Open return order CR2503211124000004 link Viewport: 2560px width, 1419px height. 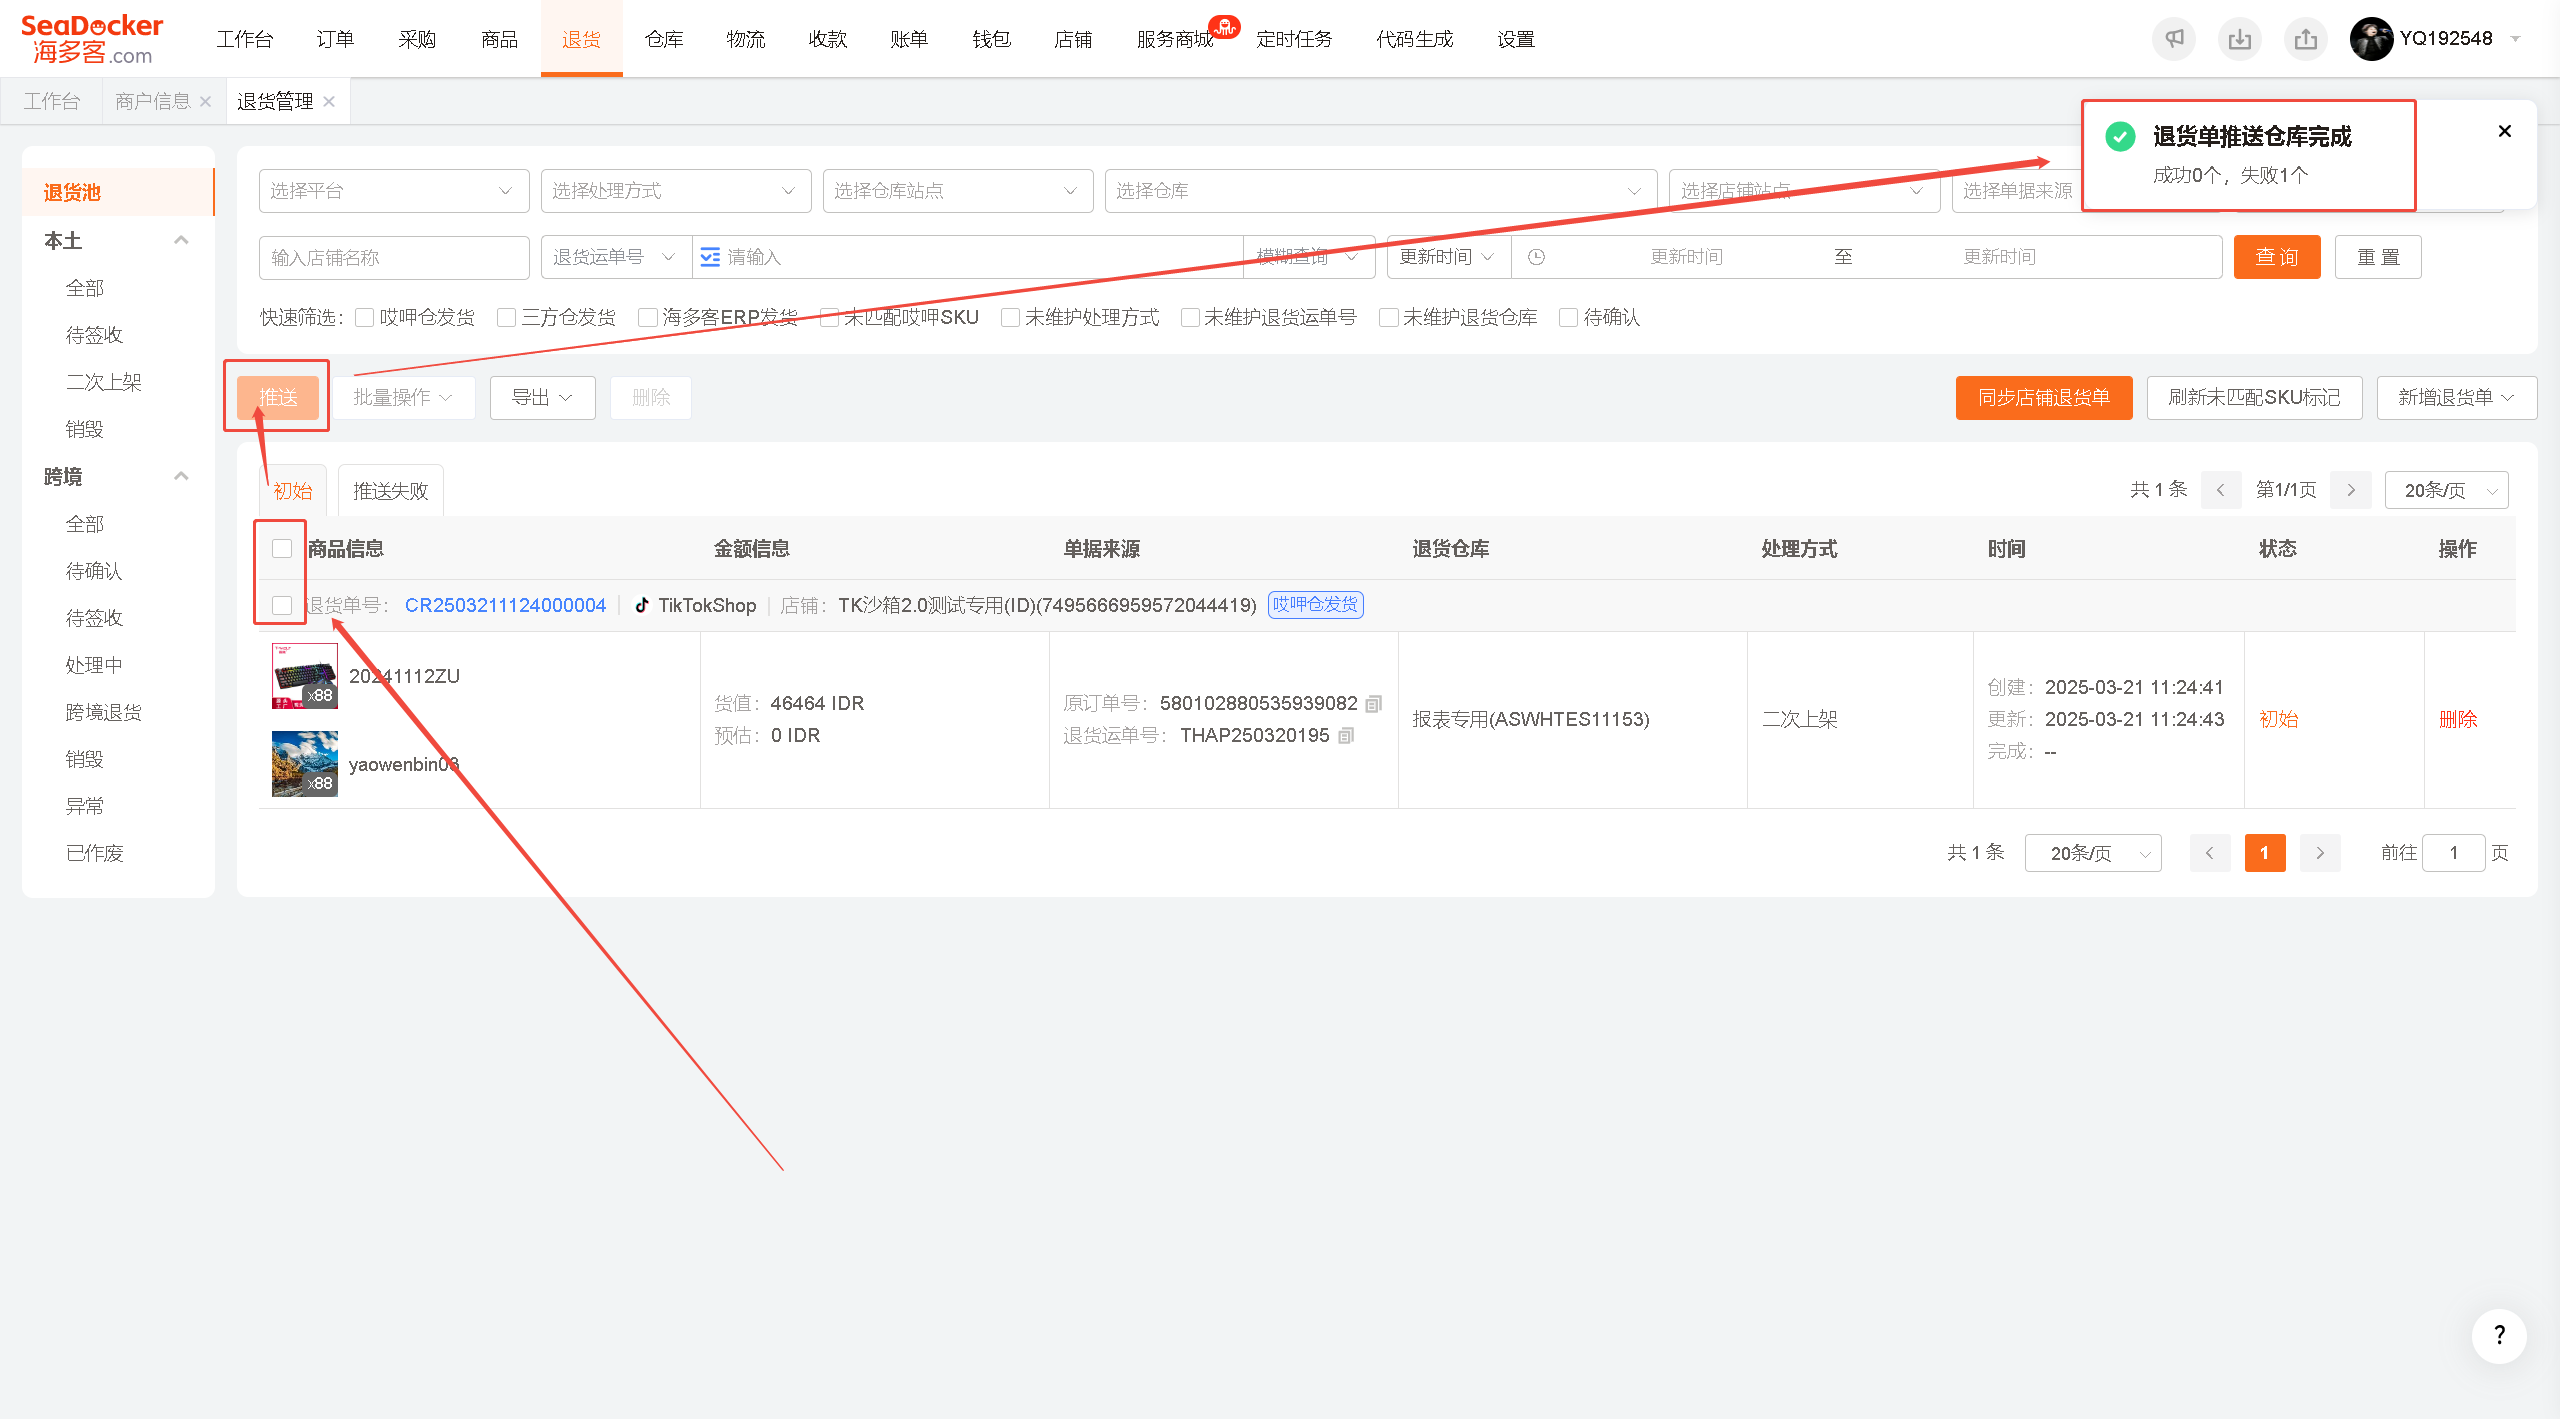(505, 605)
